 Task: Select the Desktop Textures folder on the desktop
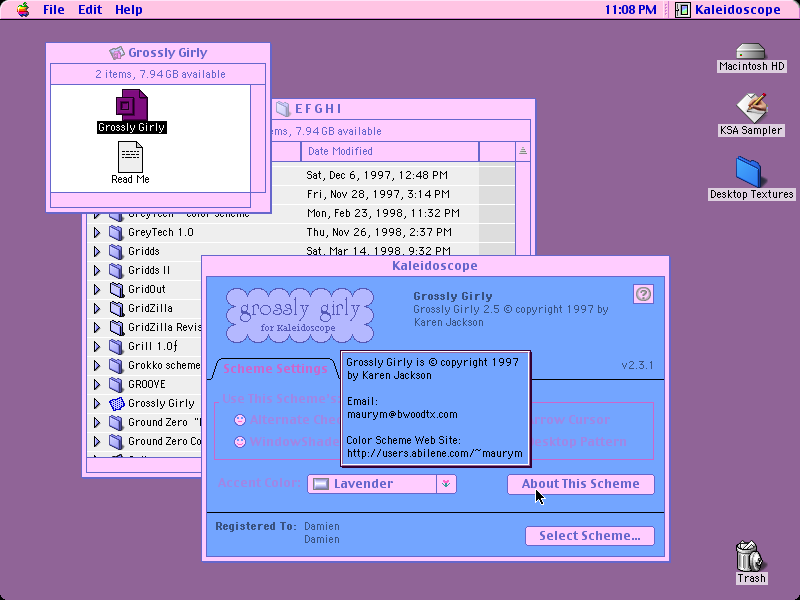click(749, 171)
